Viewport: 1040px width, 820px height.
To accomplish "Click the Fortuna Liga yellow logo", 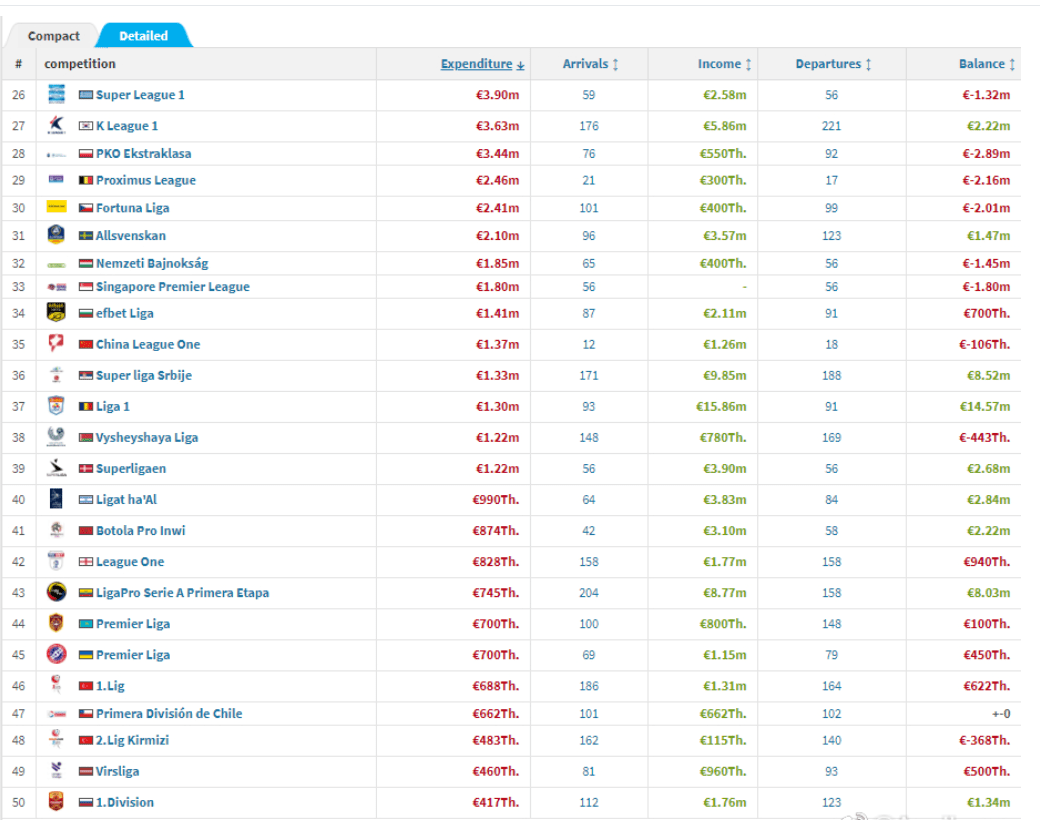I will coord(56,207).
